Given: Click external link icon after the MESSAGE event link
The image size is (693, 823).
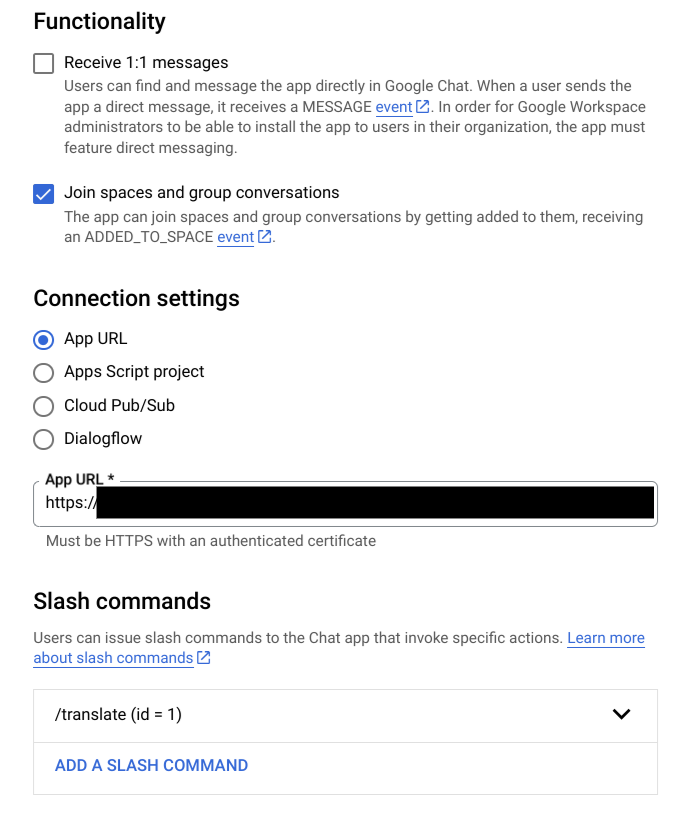Looking at the screenshot, I should pos(421,107).
